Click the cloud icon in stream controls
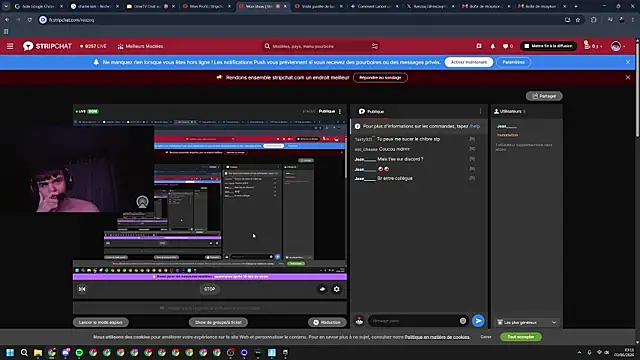 coord(322,289)
